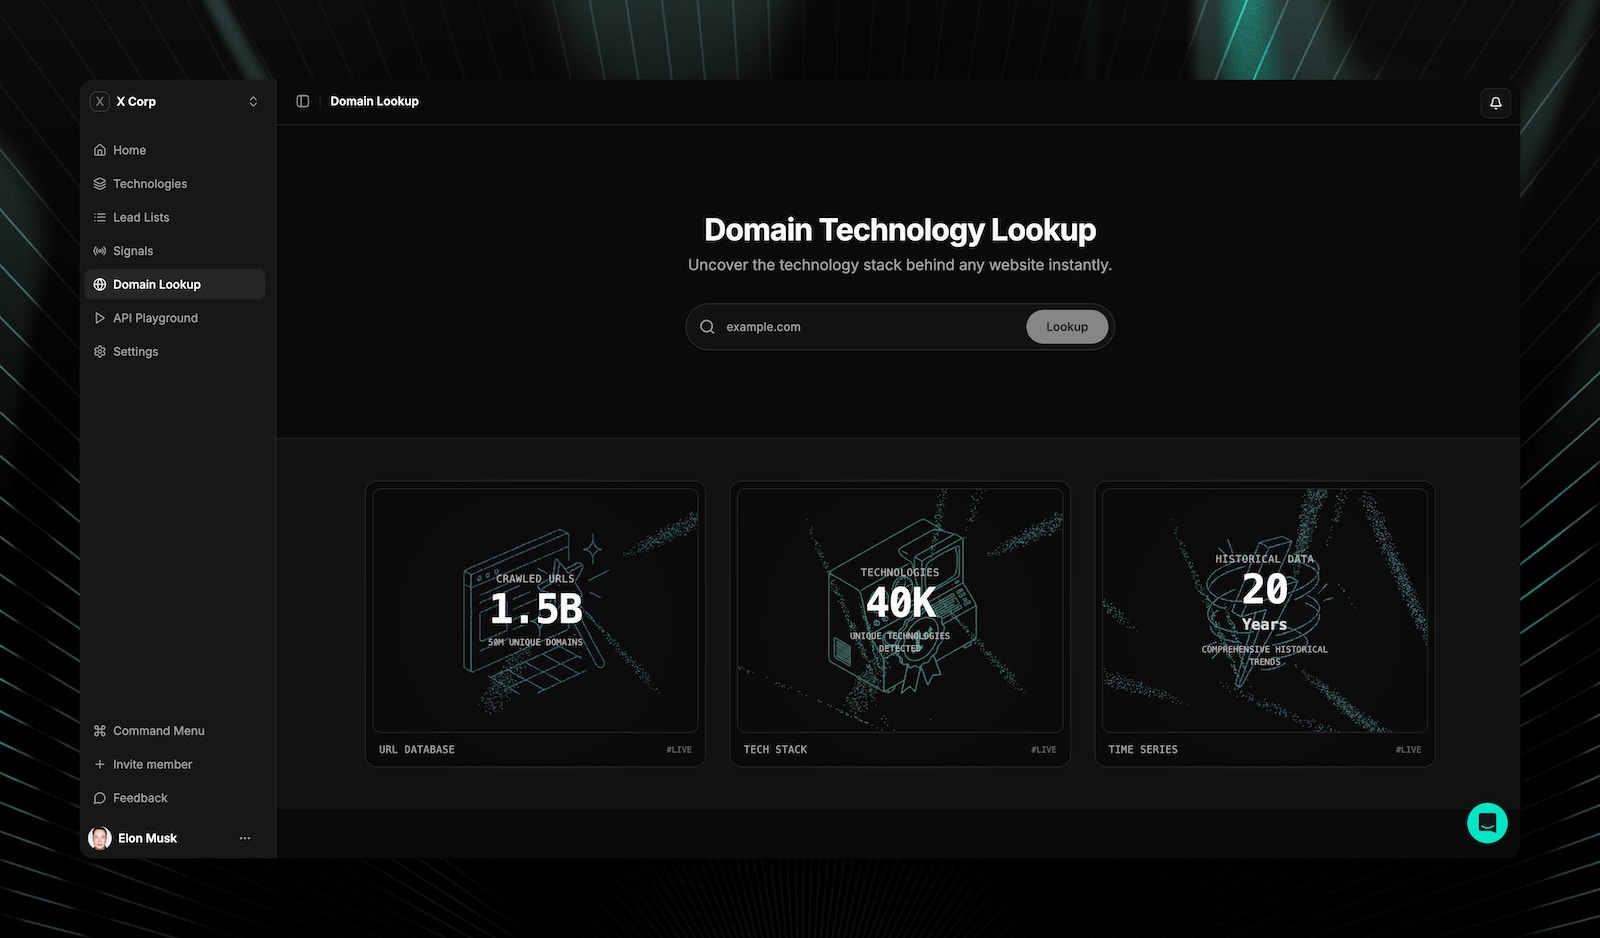Select the Domain Lookup breadcrumb label
This screenshot has width=1600, height=938.
[x=374, y=101]
